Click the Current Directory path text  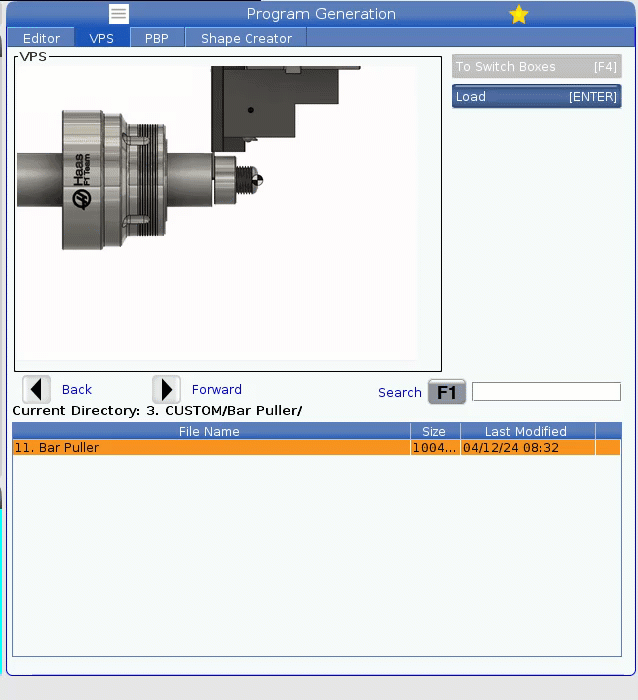[x=157, y=411]
